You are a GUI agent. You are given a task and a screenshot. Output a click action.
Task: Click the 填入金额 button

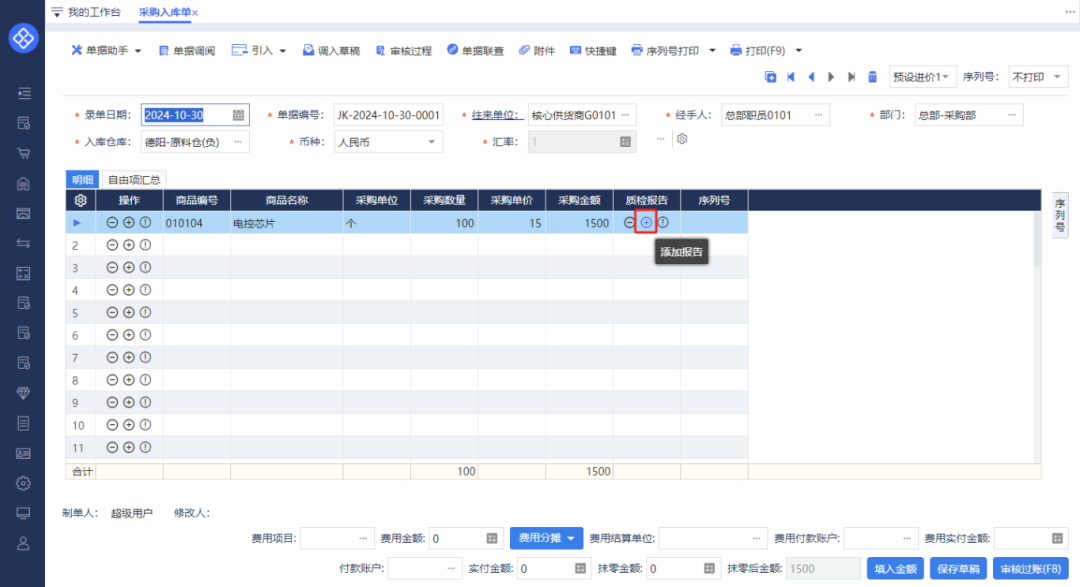coord(895,568)
